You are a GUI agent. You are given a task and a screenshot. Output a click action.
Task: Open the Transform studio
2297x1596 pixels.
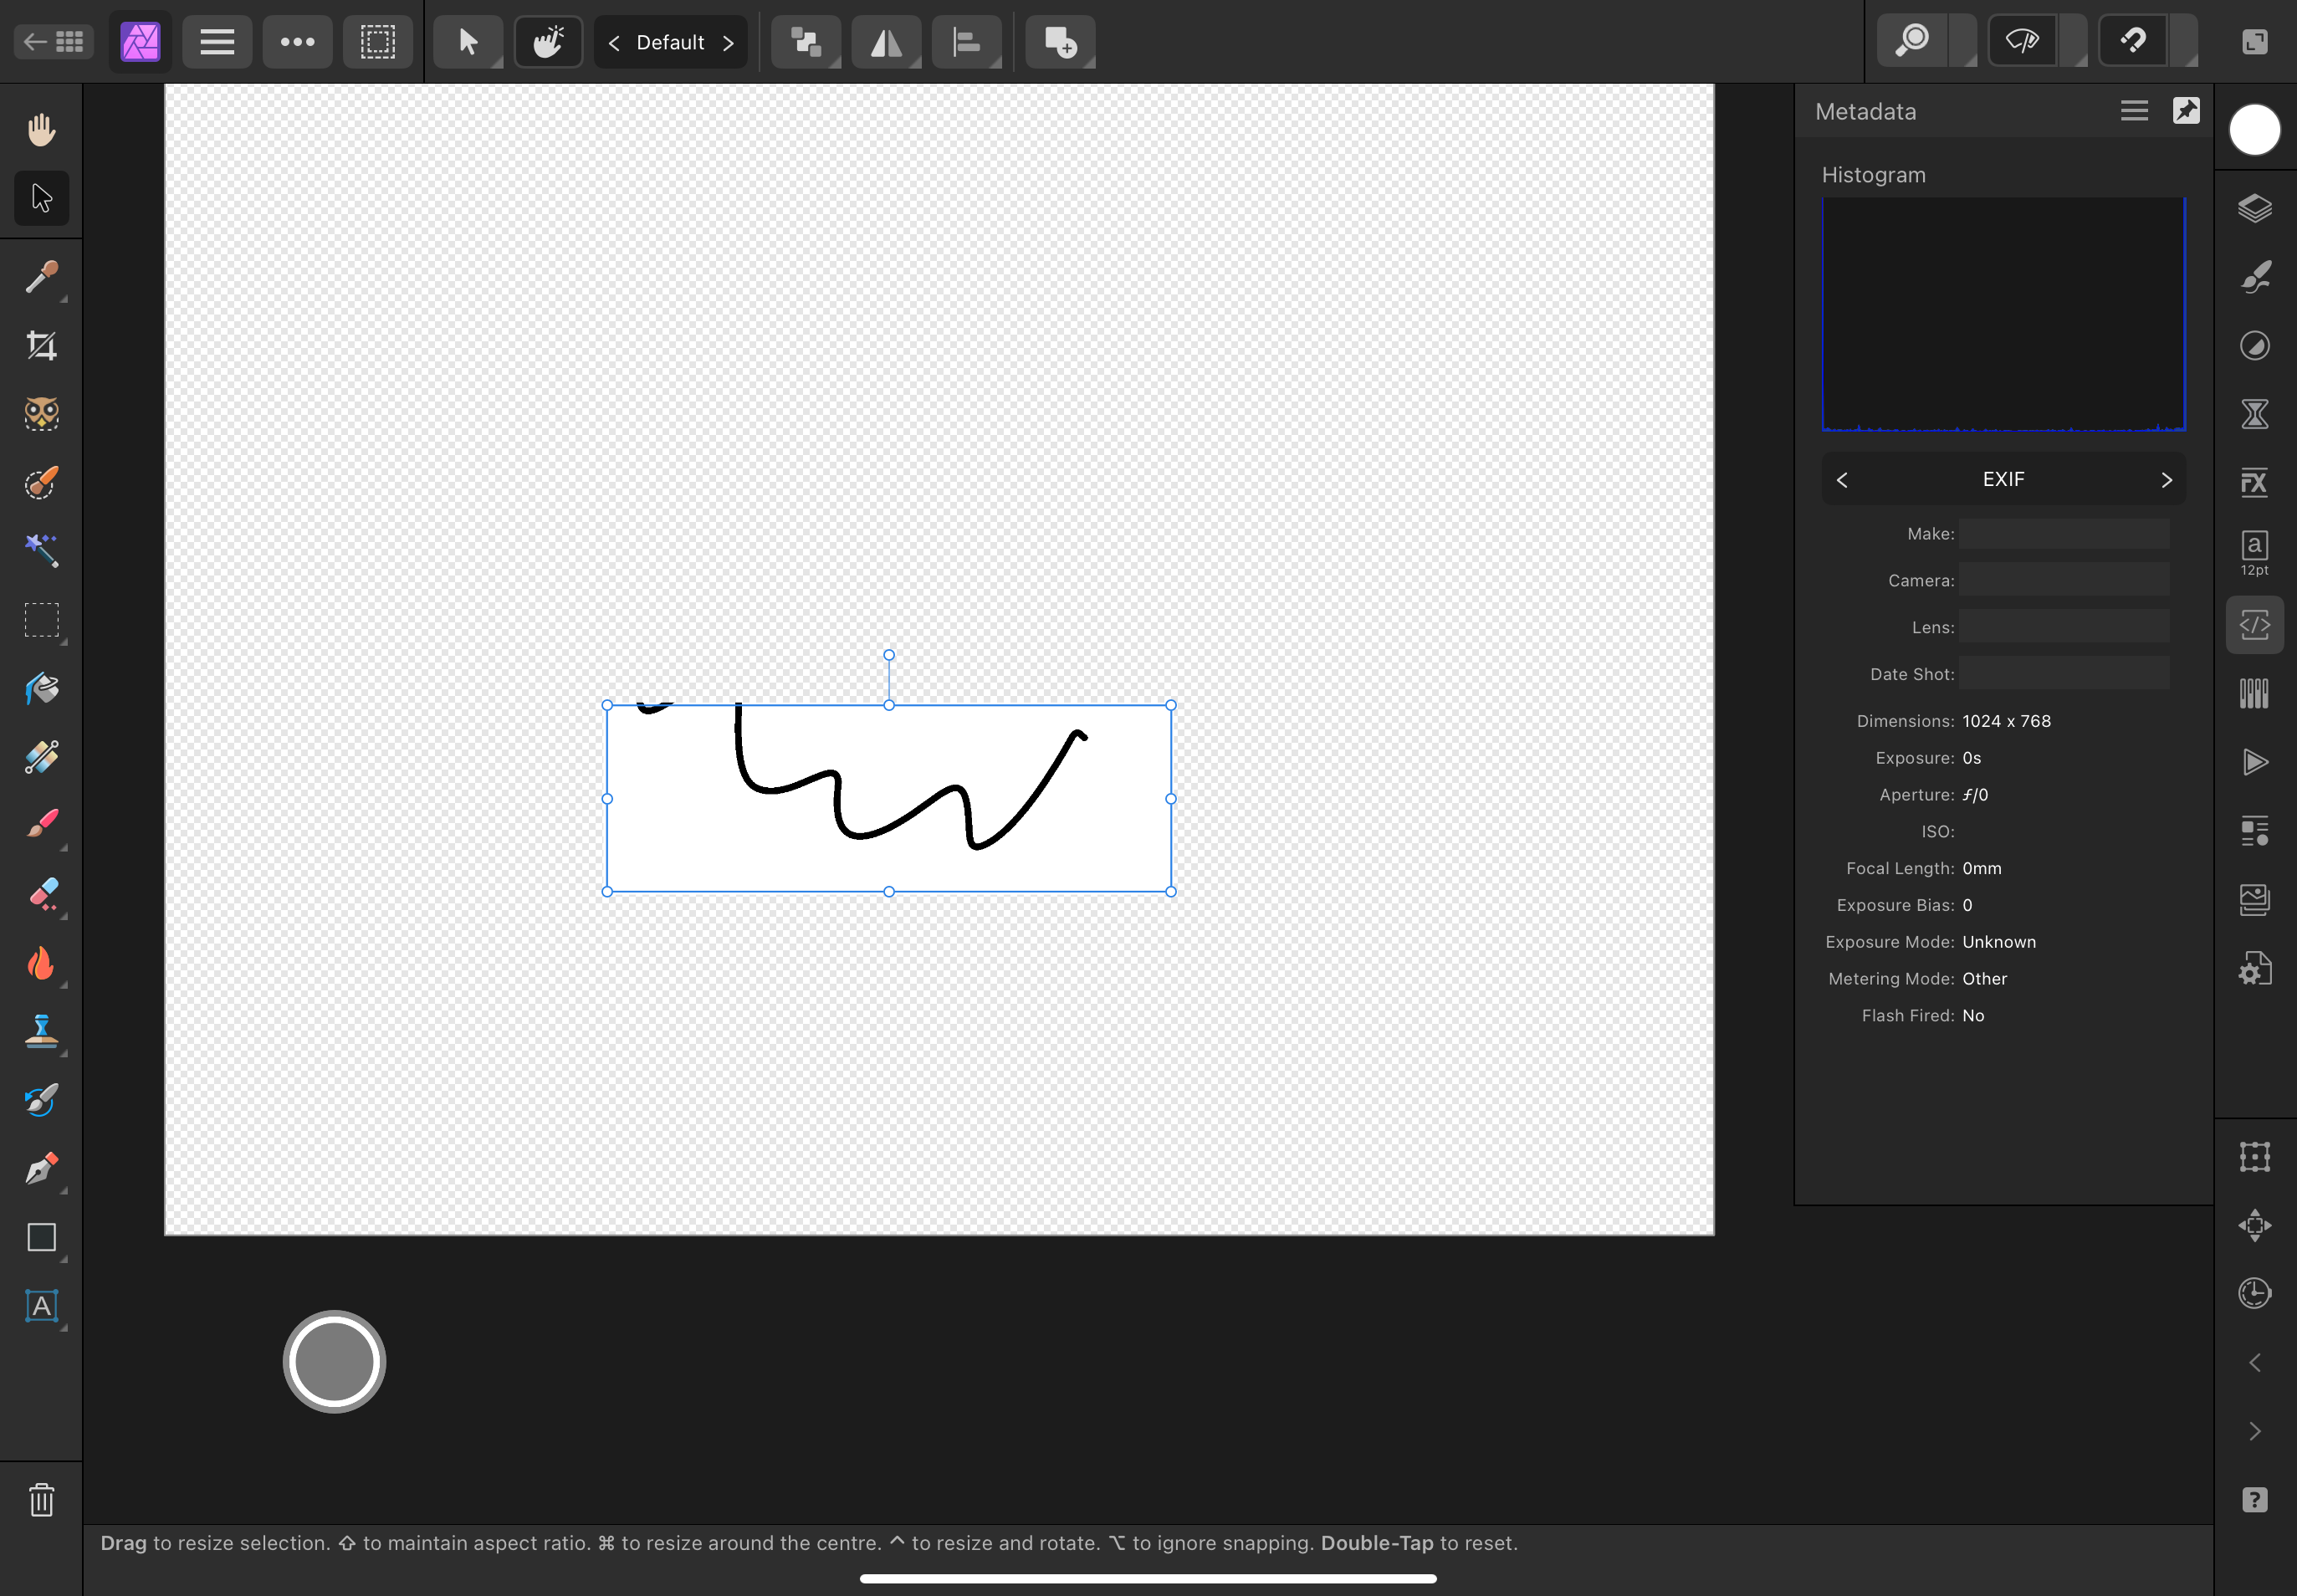(x=2255, y=1157)
